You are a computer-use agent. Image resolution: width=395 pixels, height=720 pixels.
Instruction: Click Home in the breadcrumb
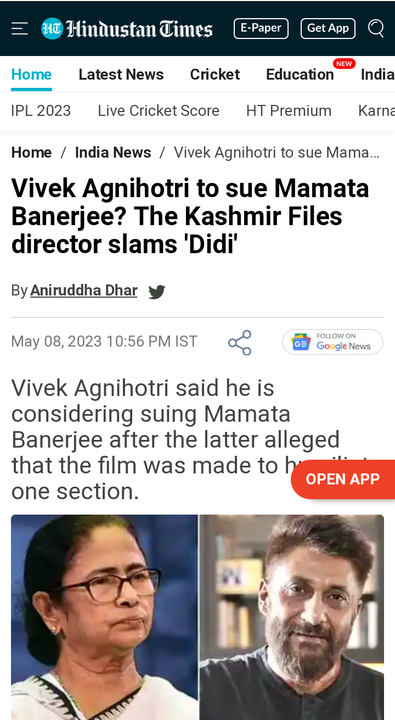[31, 152]
